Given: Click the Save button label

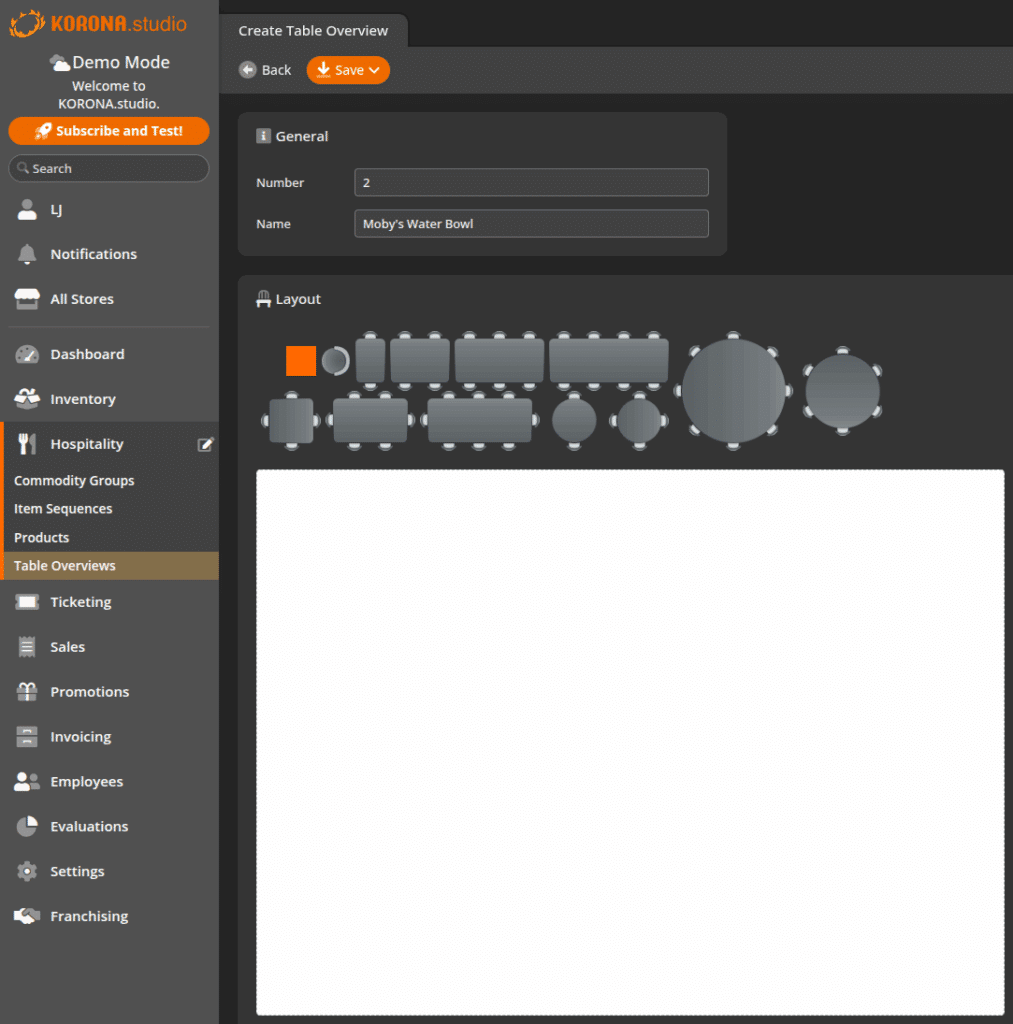Looking at the screenshot, I should coord(349,71).
